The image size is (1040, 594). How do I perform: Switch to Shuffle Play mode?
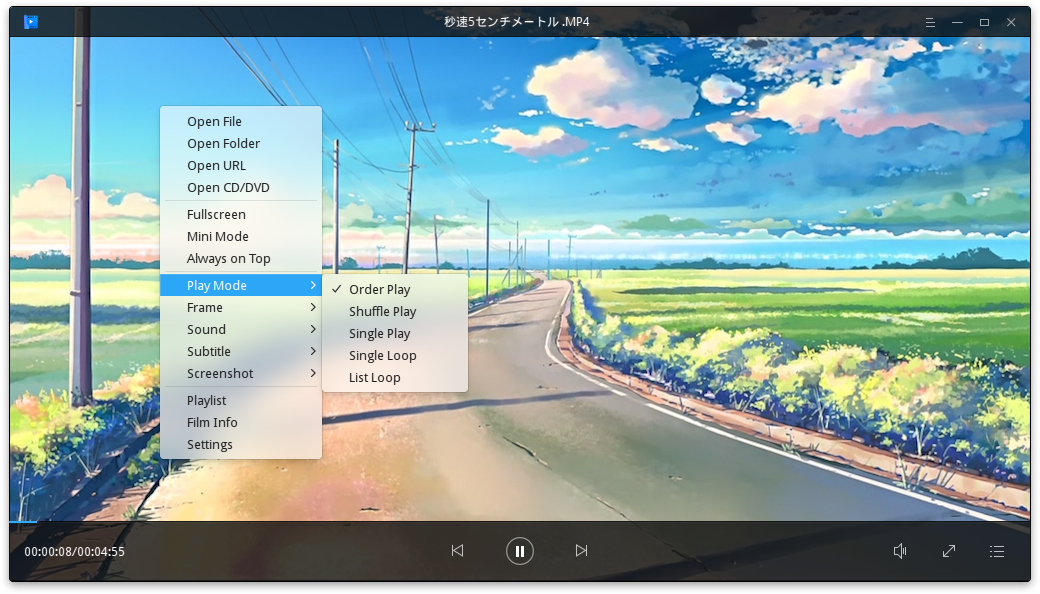pyautogui.click(x=395, y=311)
